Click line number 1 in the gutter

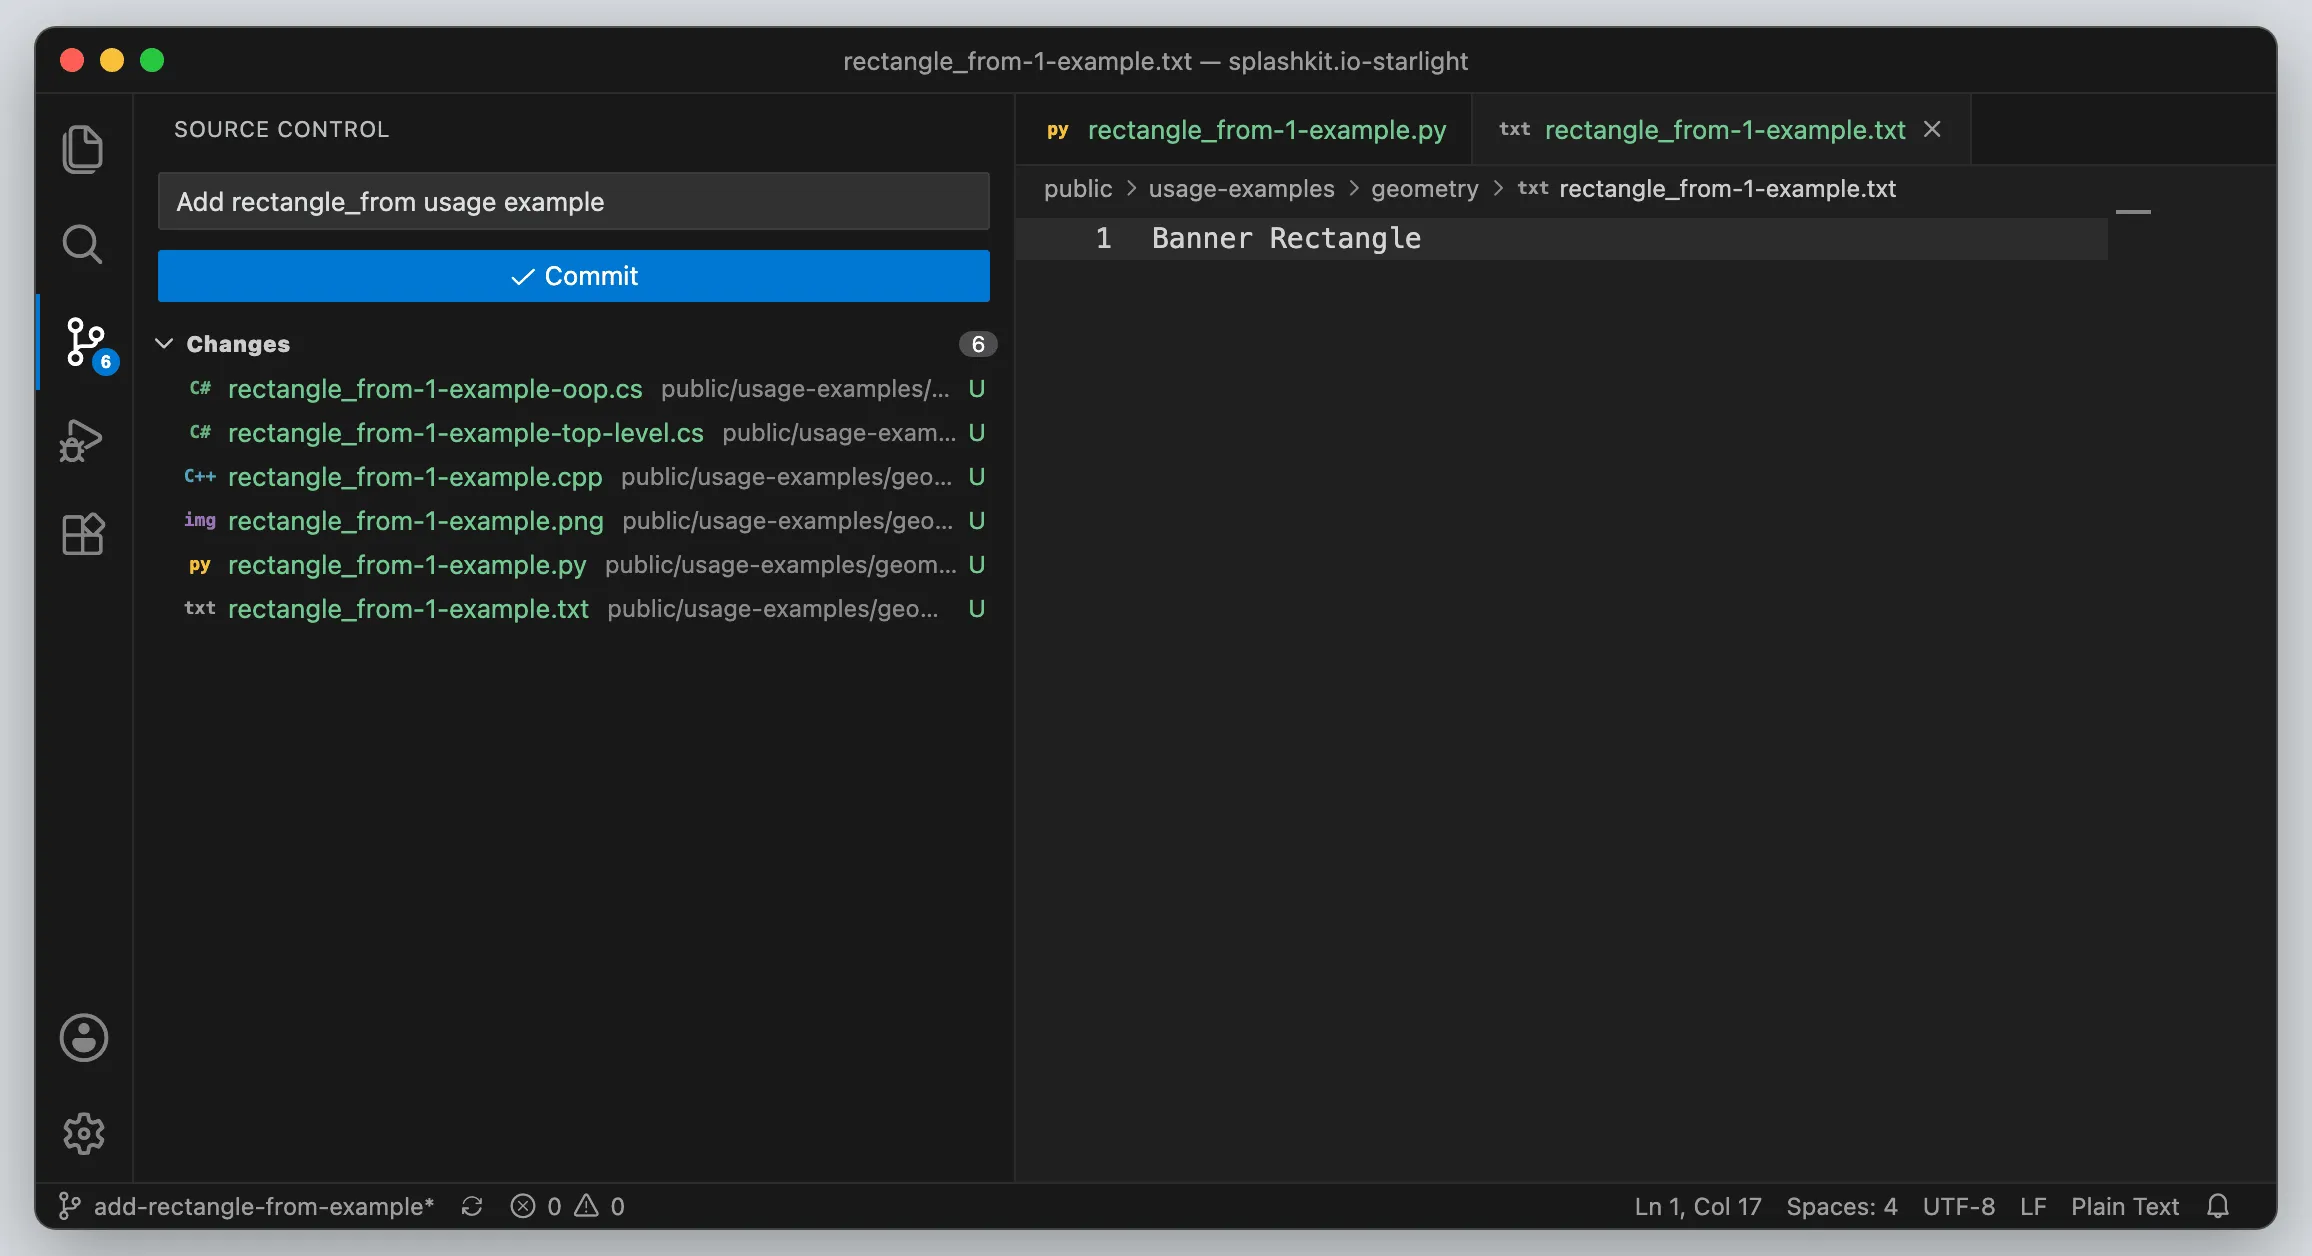click(1103, 238)
